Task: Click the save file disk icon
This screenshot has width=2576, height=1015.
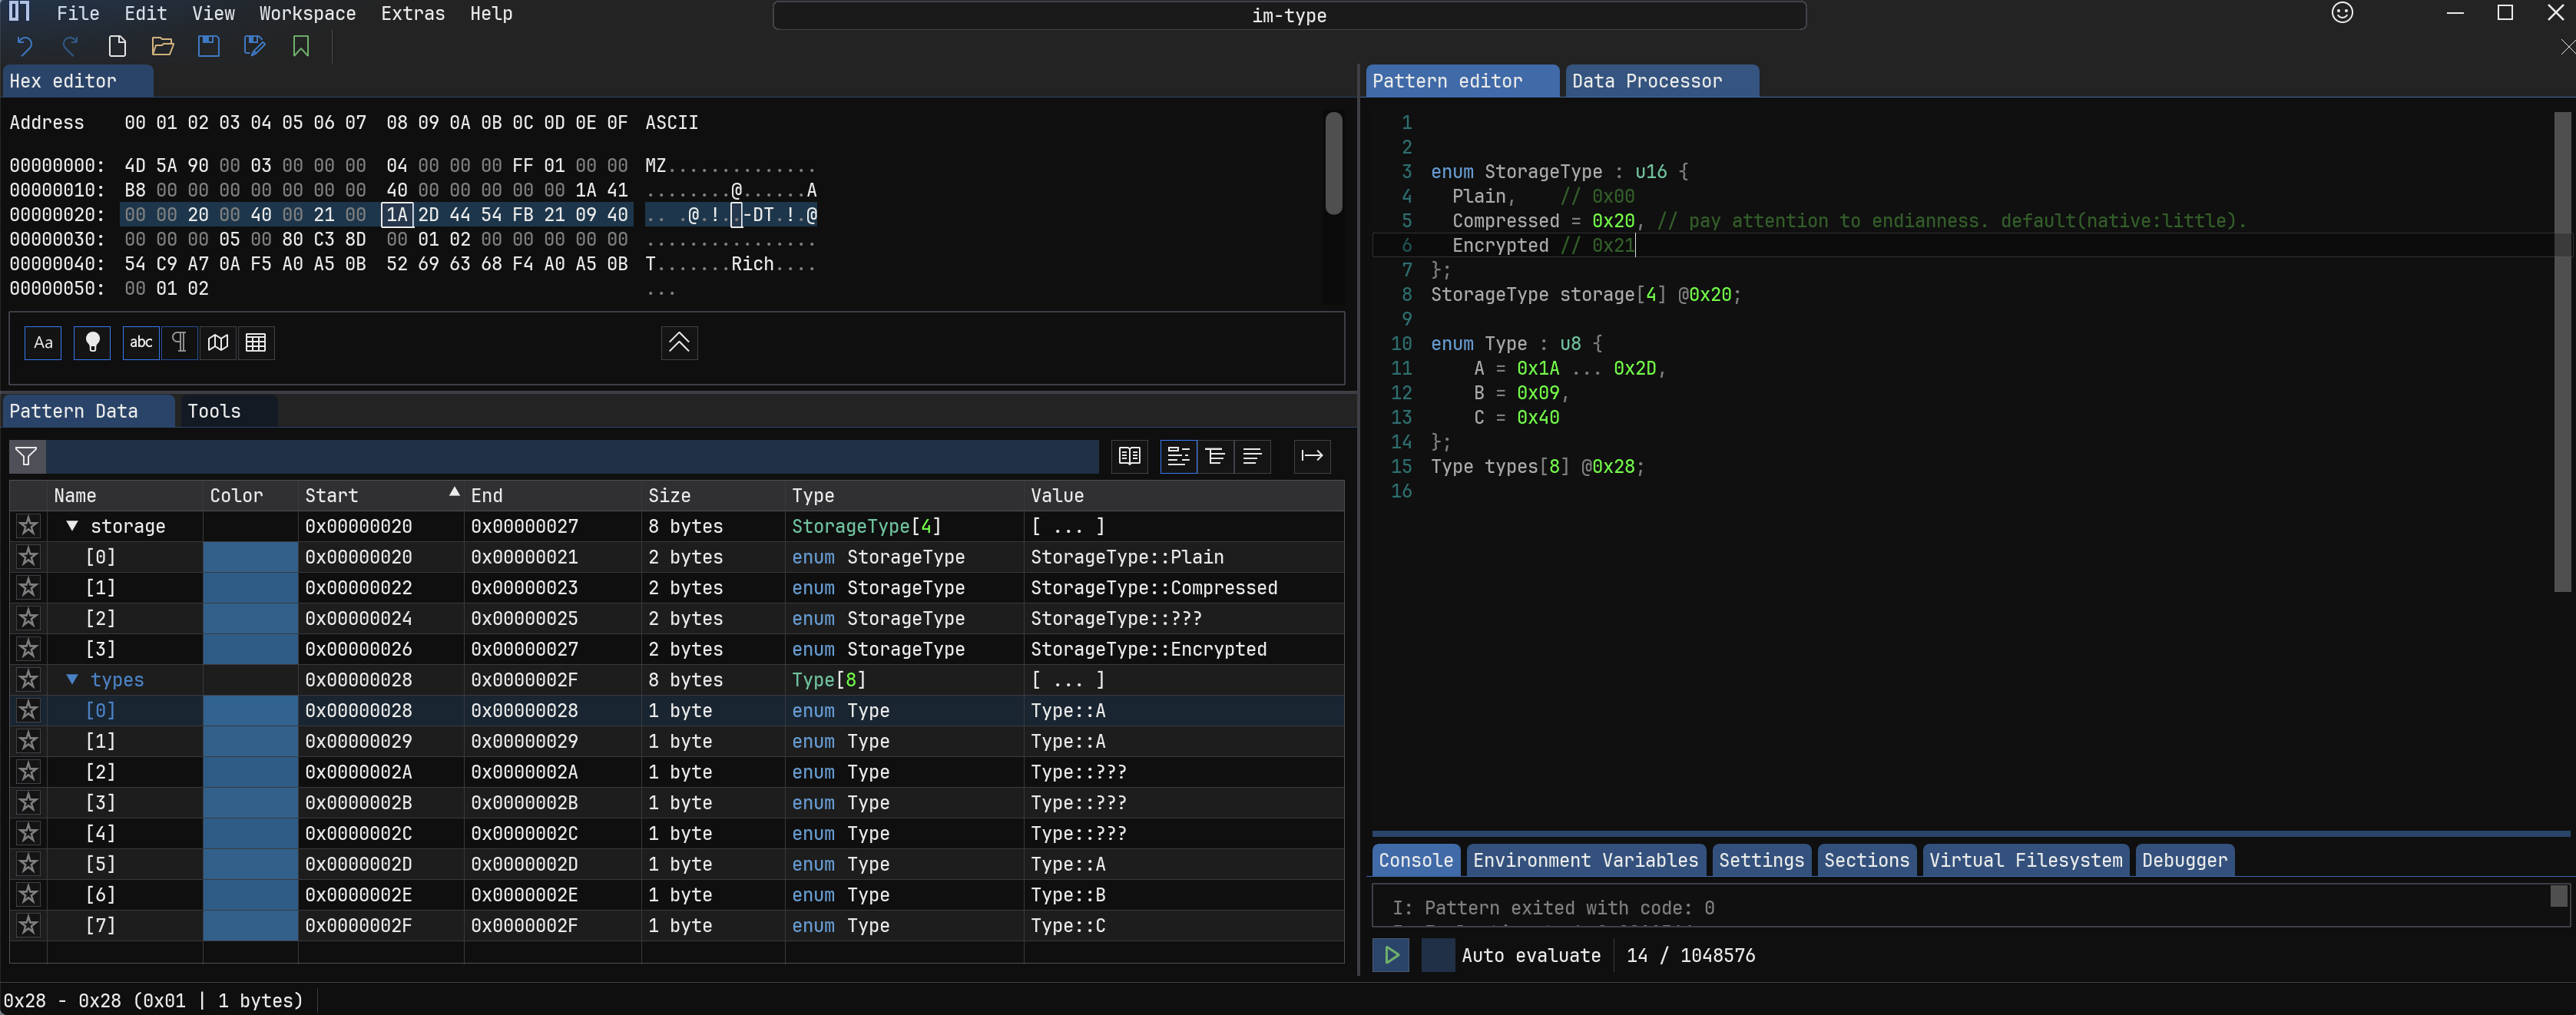Action: click(x=208, y=46)
